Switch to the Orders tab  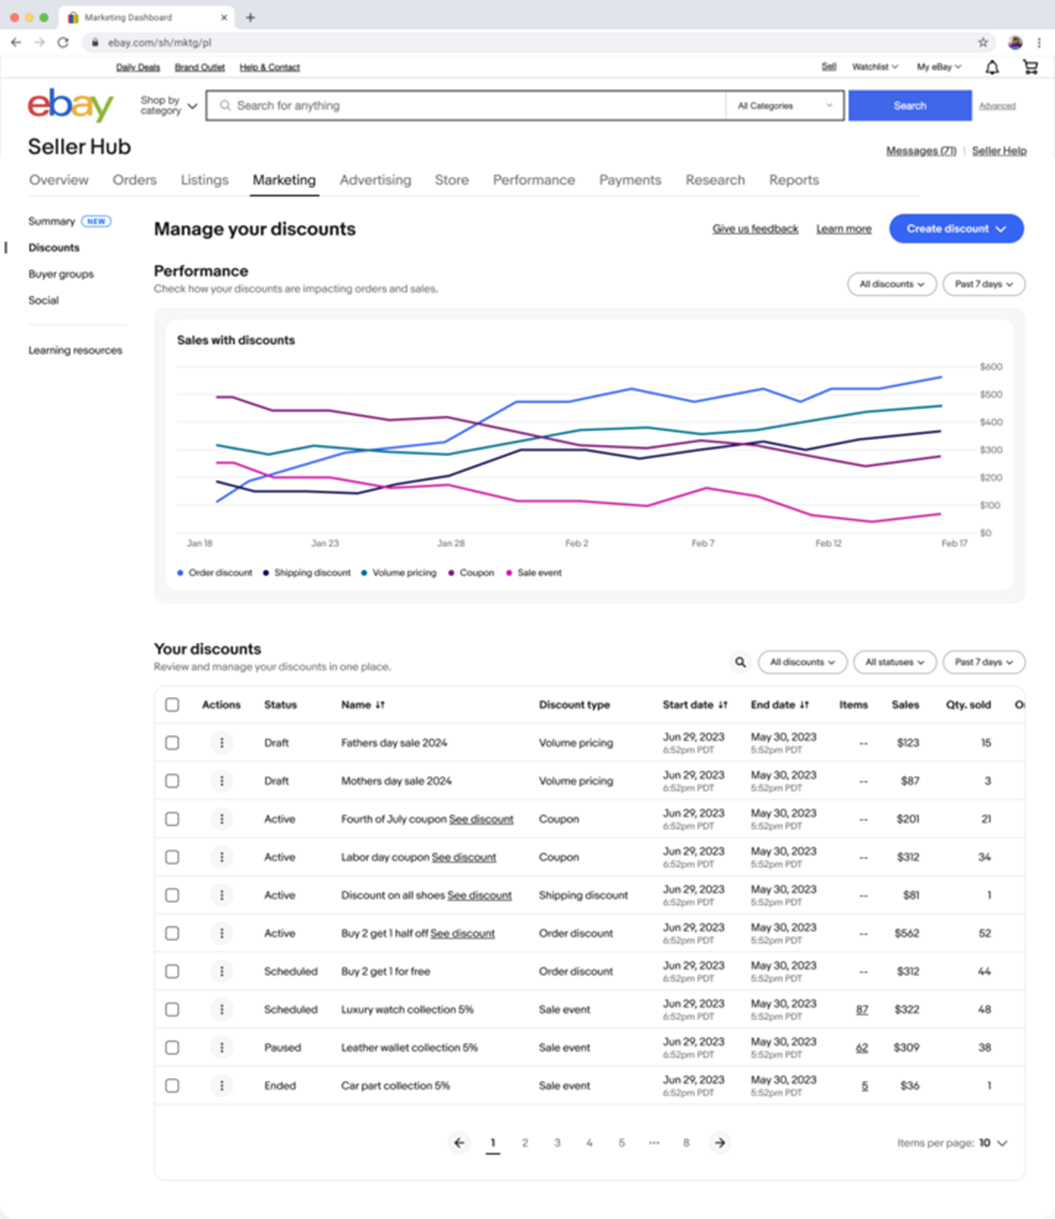(x=135, y=180)
